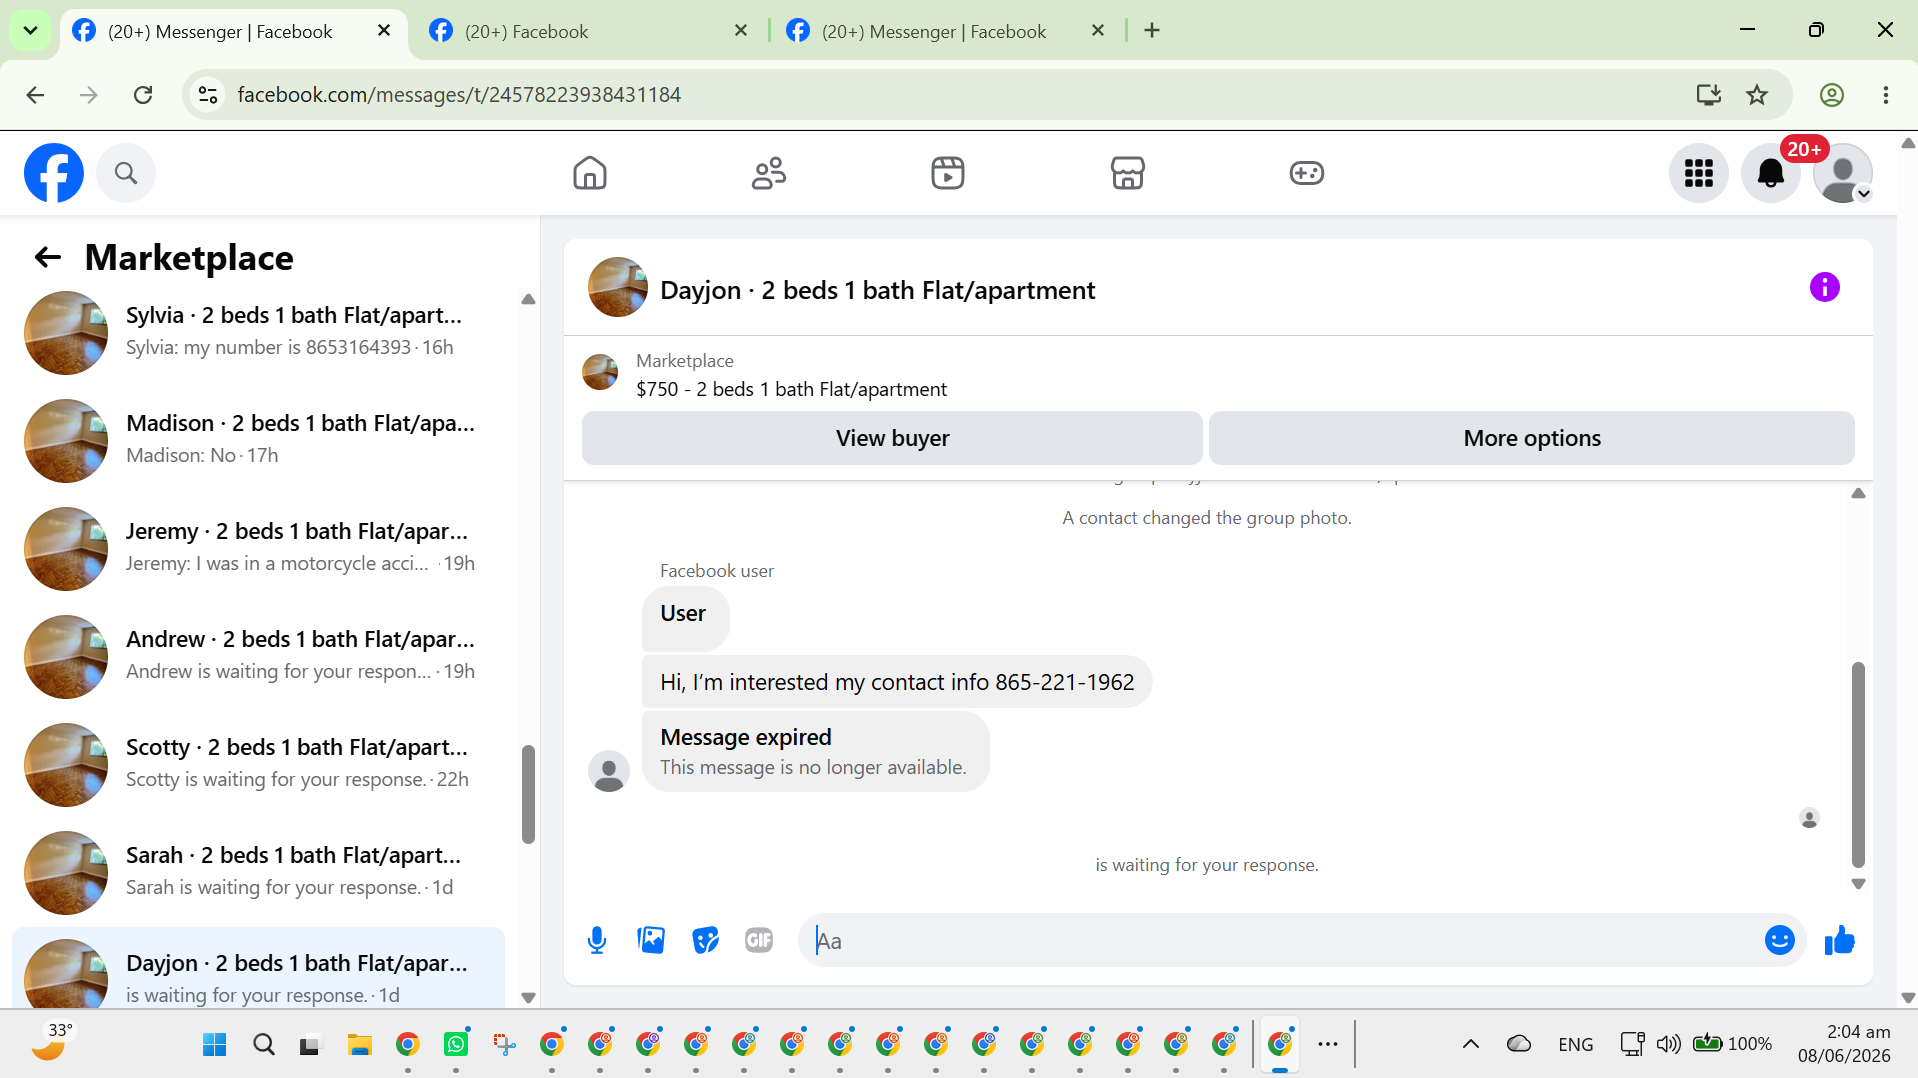The image size is (1918, 1078).
Task: Send a thumbs-up like
Action: click(1840, 940)
